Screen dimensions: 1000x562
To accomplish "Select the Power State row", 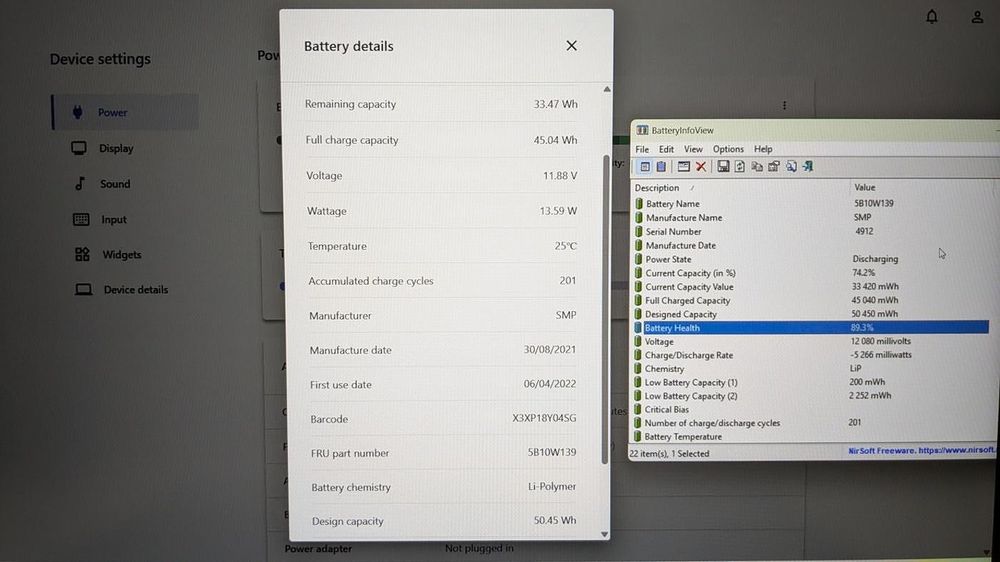I will click(x=811, y=259).
